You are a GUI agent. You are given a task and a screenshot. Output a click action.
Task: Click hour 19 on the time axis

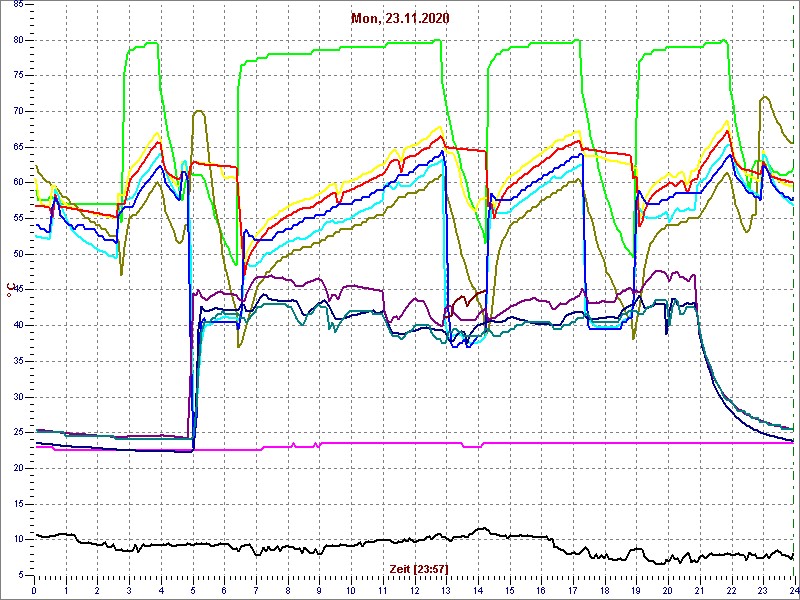pos(635,590)
